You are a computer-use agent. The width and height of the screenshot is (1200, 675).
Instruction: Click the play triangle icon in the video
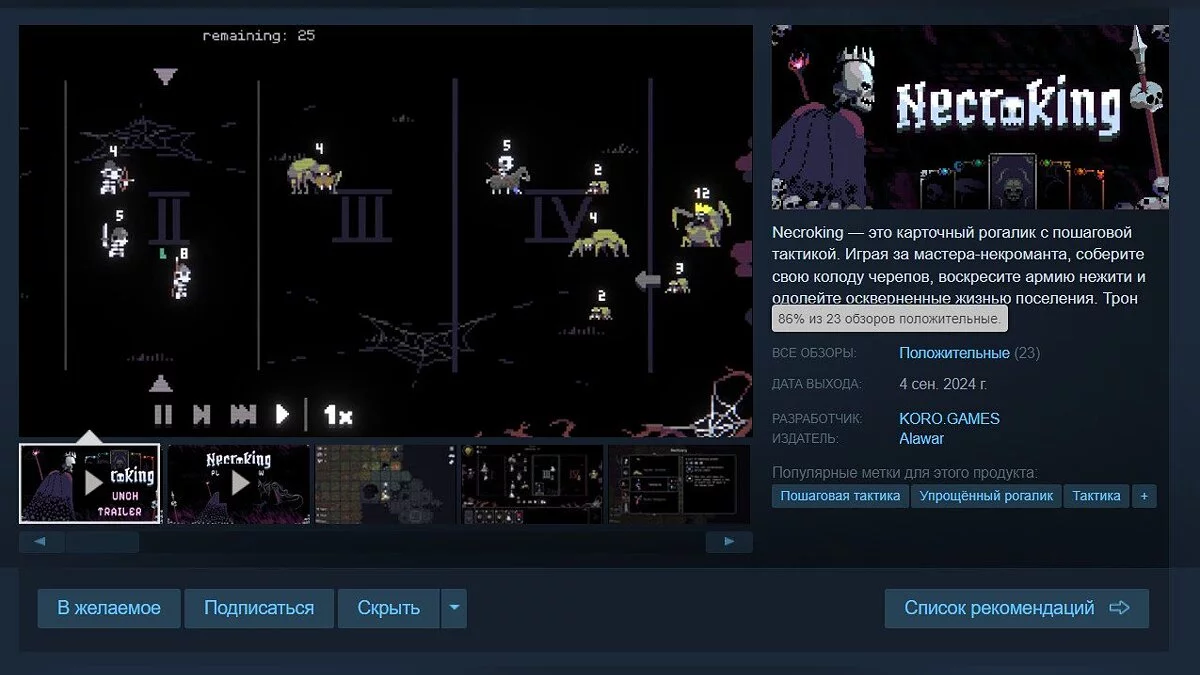coord(282,414)
